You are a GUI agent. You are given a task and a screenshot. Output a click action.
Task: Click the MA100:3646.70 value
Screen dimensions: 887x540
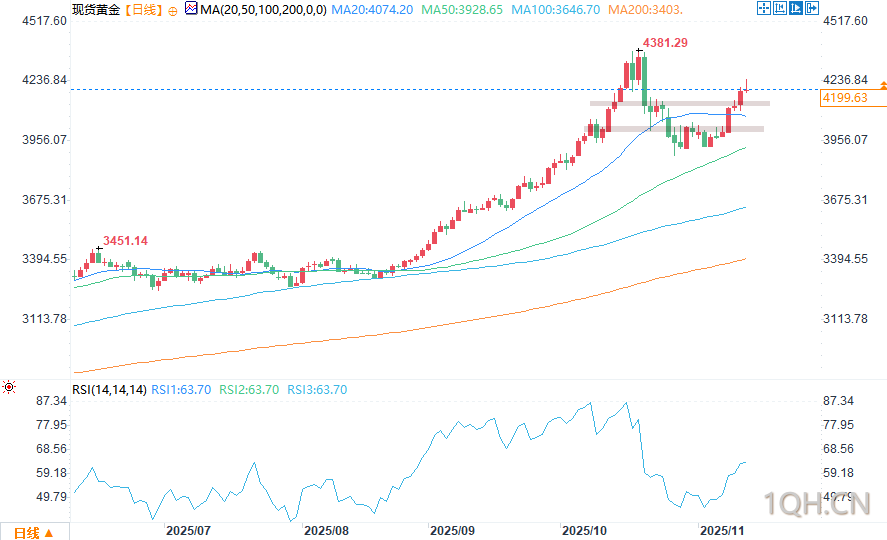point(556,10)
